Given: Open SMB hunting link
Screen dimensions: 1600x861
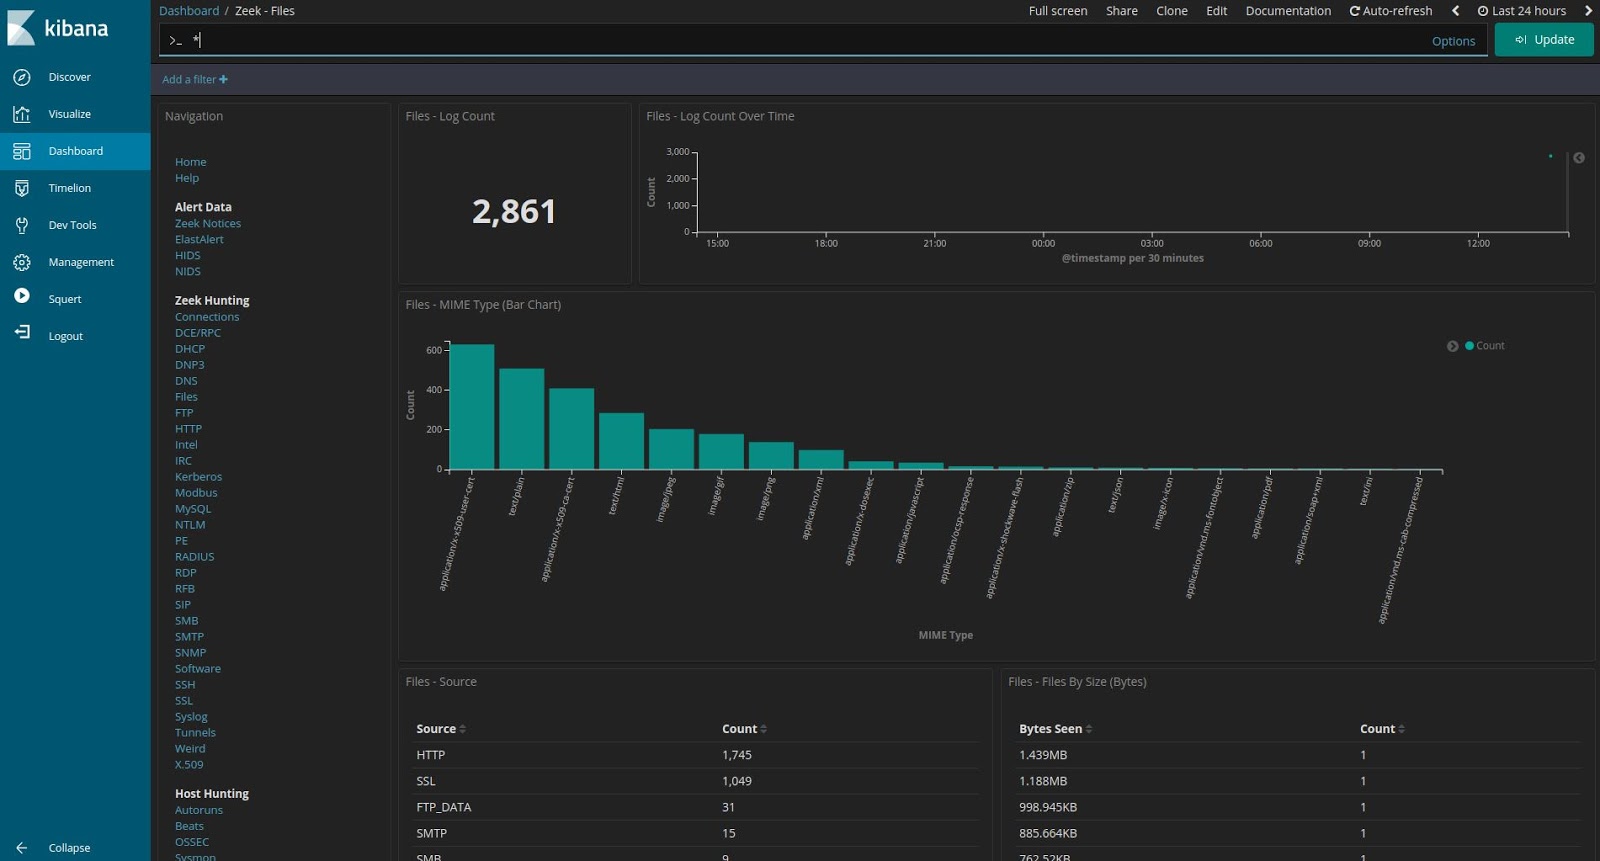Looking at the screenshot, I should (x=186, y=621).
